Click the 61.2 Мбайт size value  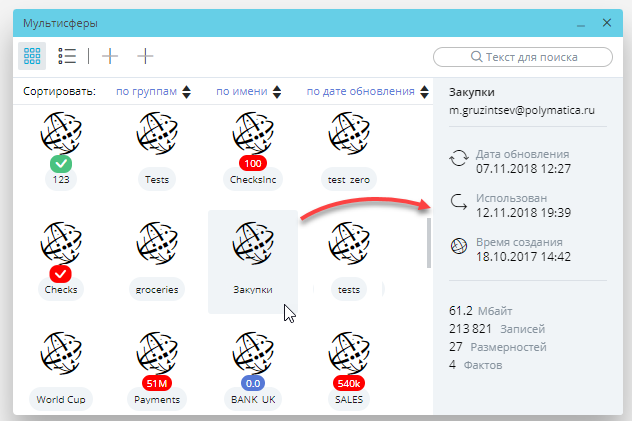click(x=480, y=311)
